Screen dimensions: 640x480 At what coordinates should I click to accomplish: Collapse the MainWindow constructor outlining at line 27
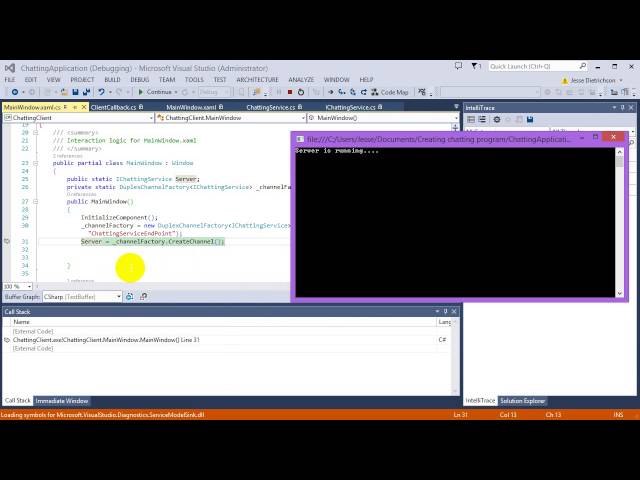(36, 202)
